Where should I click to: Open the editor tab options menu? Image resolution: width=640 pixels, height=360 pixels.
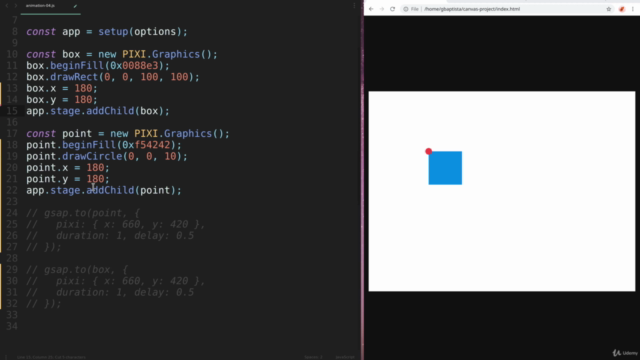coord(354,6)
